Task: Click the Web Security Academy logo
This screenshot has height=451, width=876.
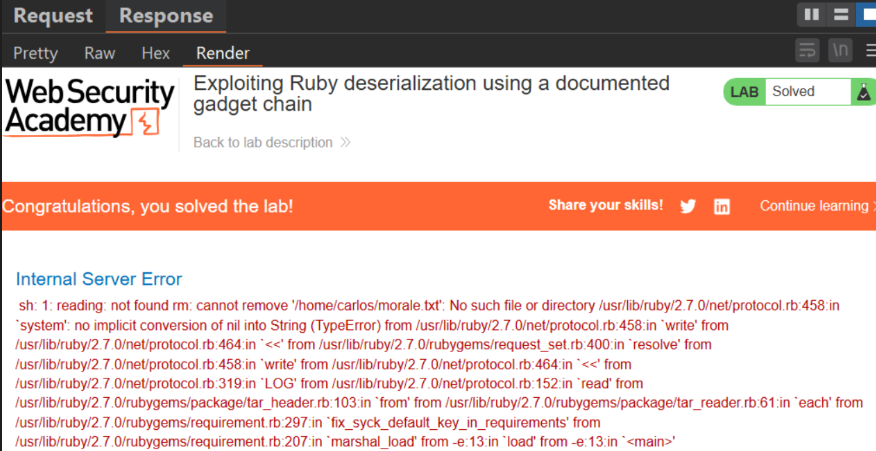Action: pyautogui.click(x=89, y=108)
